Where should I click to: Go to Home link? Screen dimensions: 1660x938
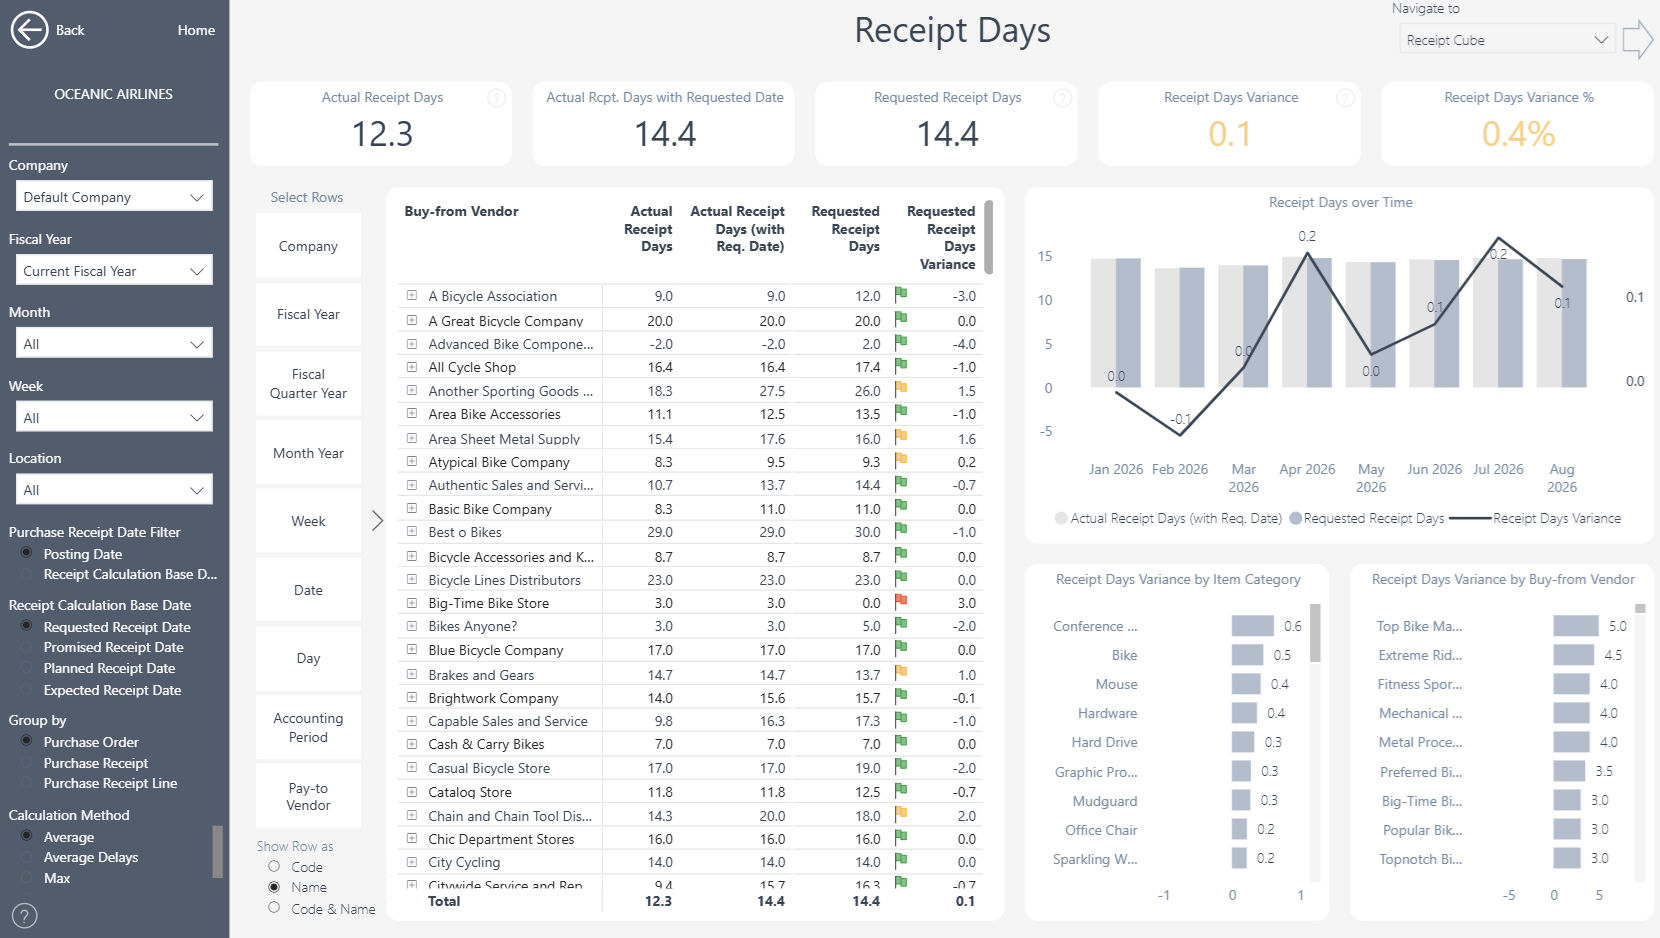coord(196,30)
